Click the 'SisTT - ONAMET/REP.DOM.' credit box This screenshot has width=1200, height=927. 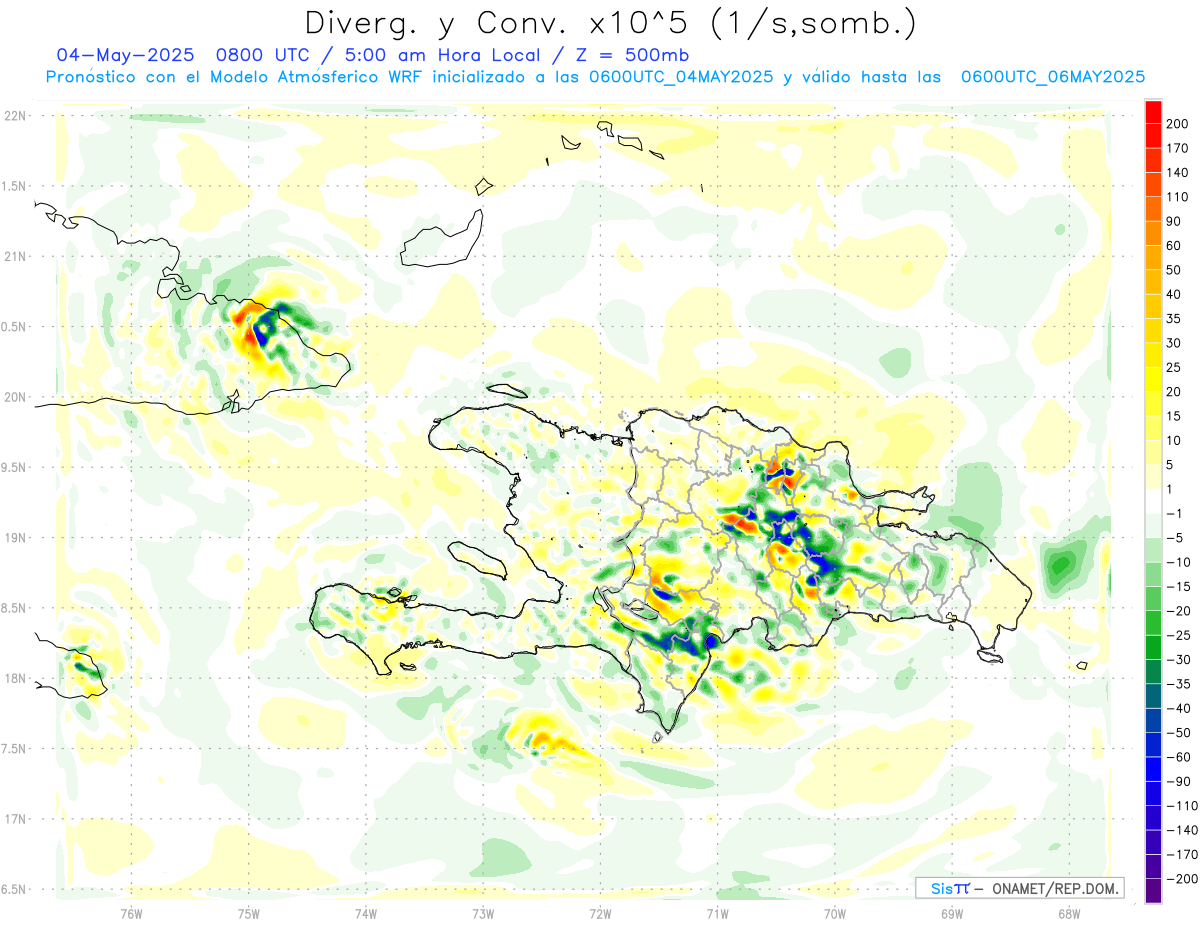point(1019,888)
